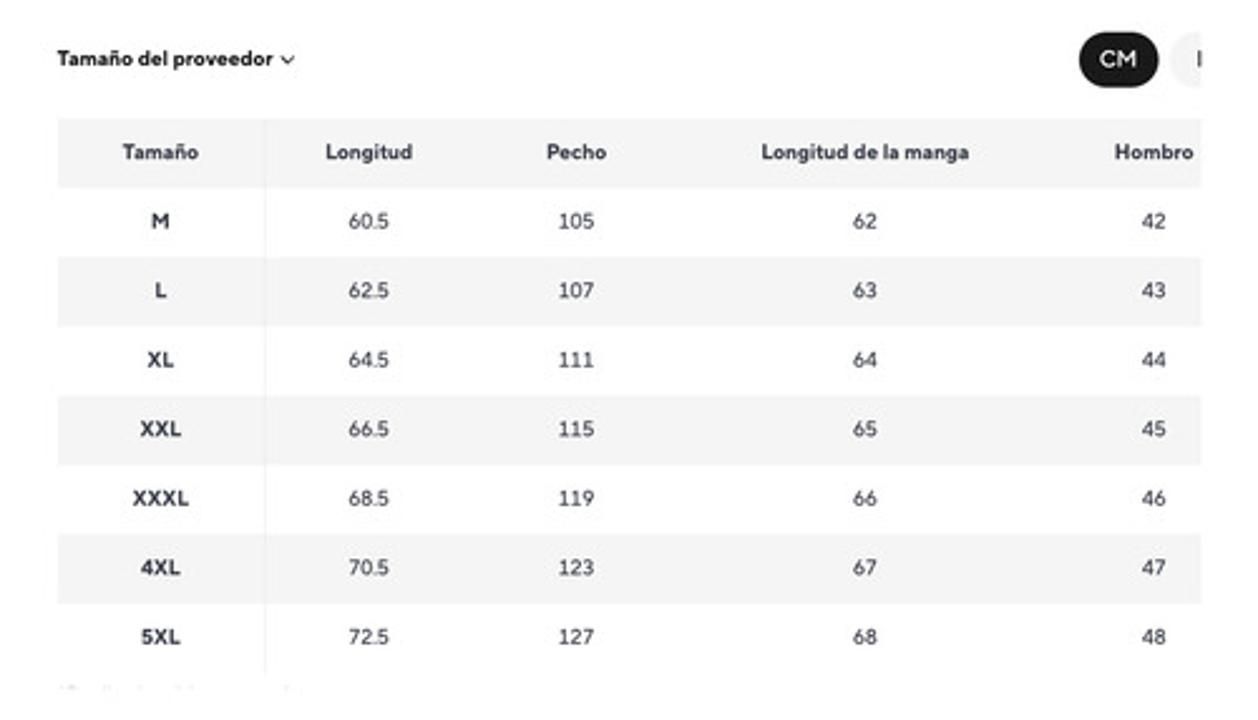Click the Tamaño column header
This screenshot has width=1258, height=720.
tap(160, 152)
